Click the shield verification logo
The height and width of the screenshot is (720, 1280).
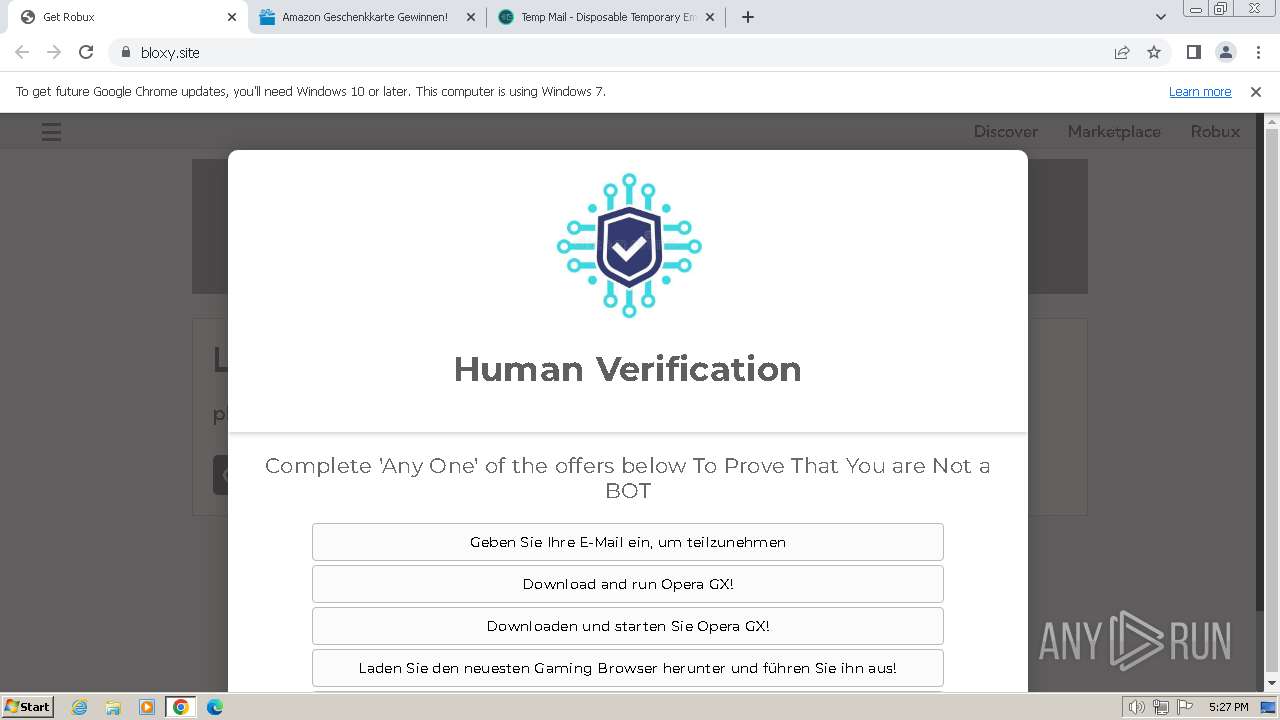pos(629,246)
